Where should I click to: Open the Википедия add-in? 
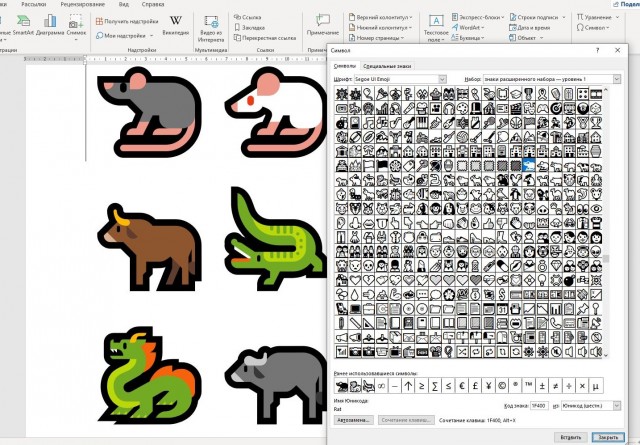tap(176, 25)
